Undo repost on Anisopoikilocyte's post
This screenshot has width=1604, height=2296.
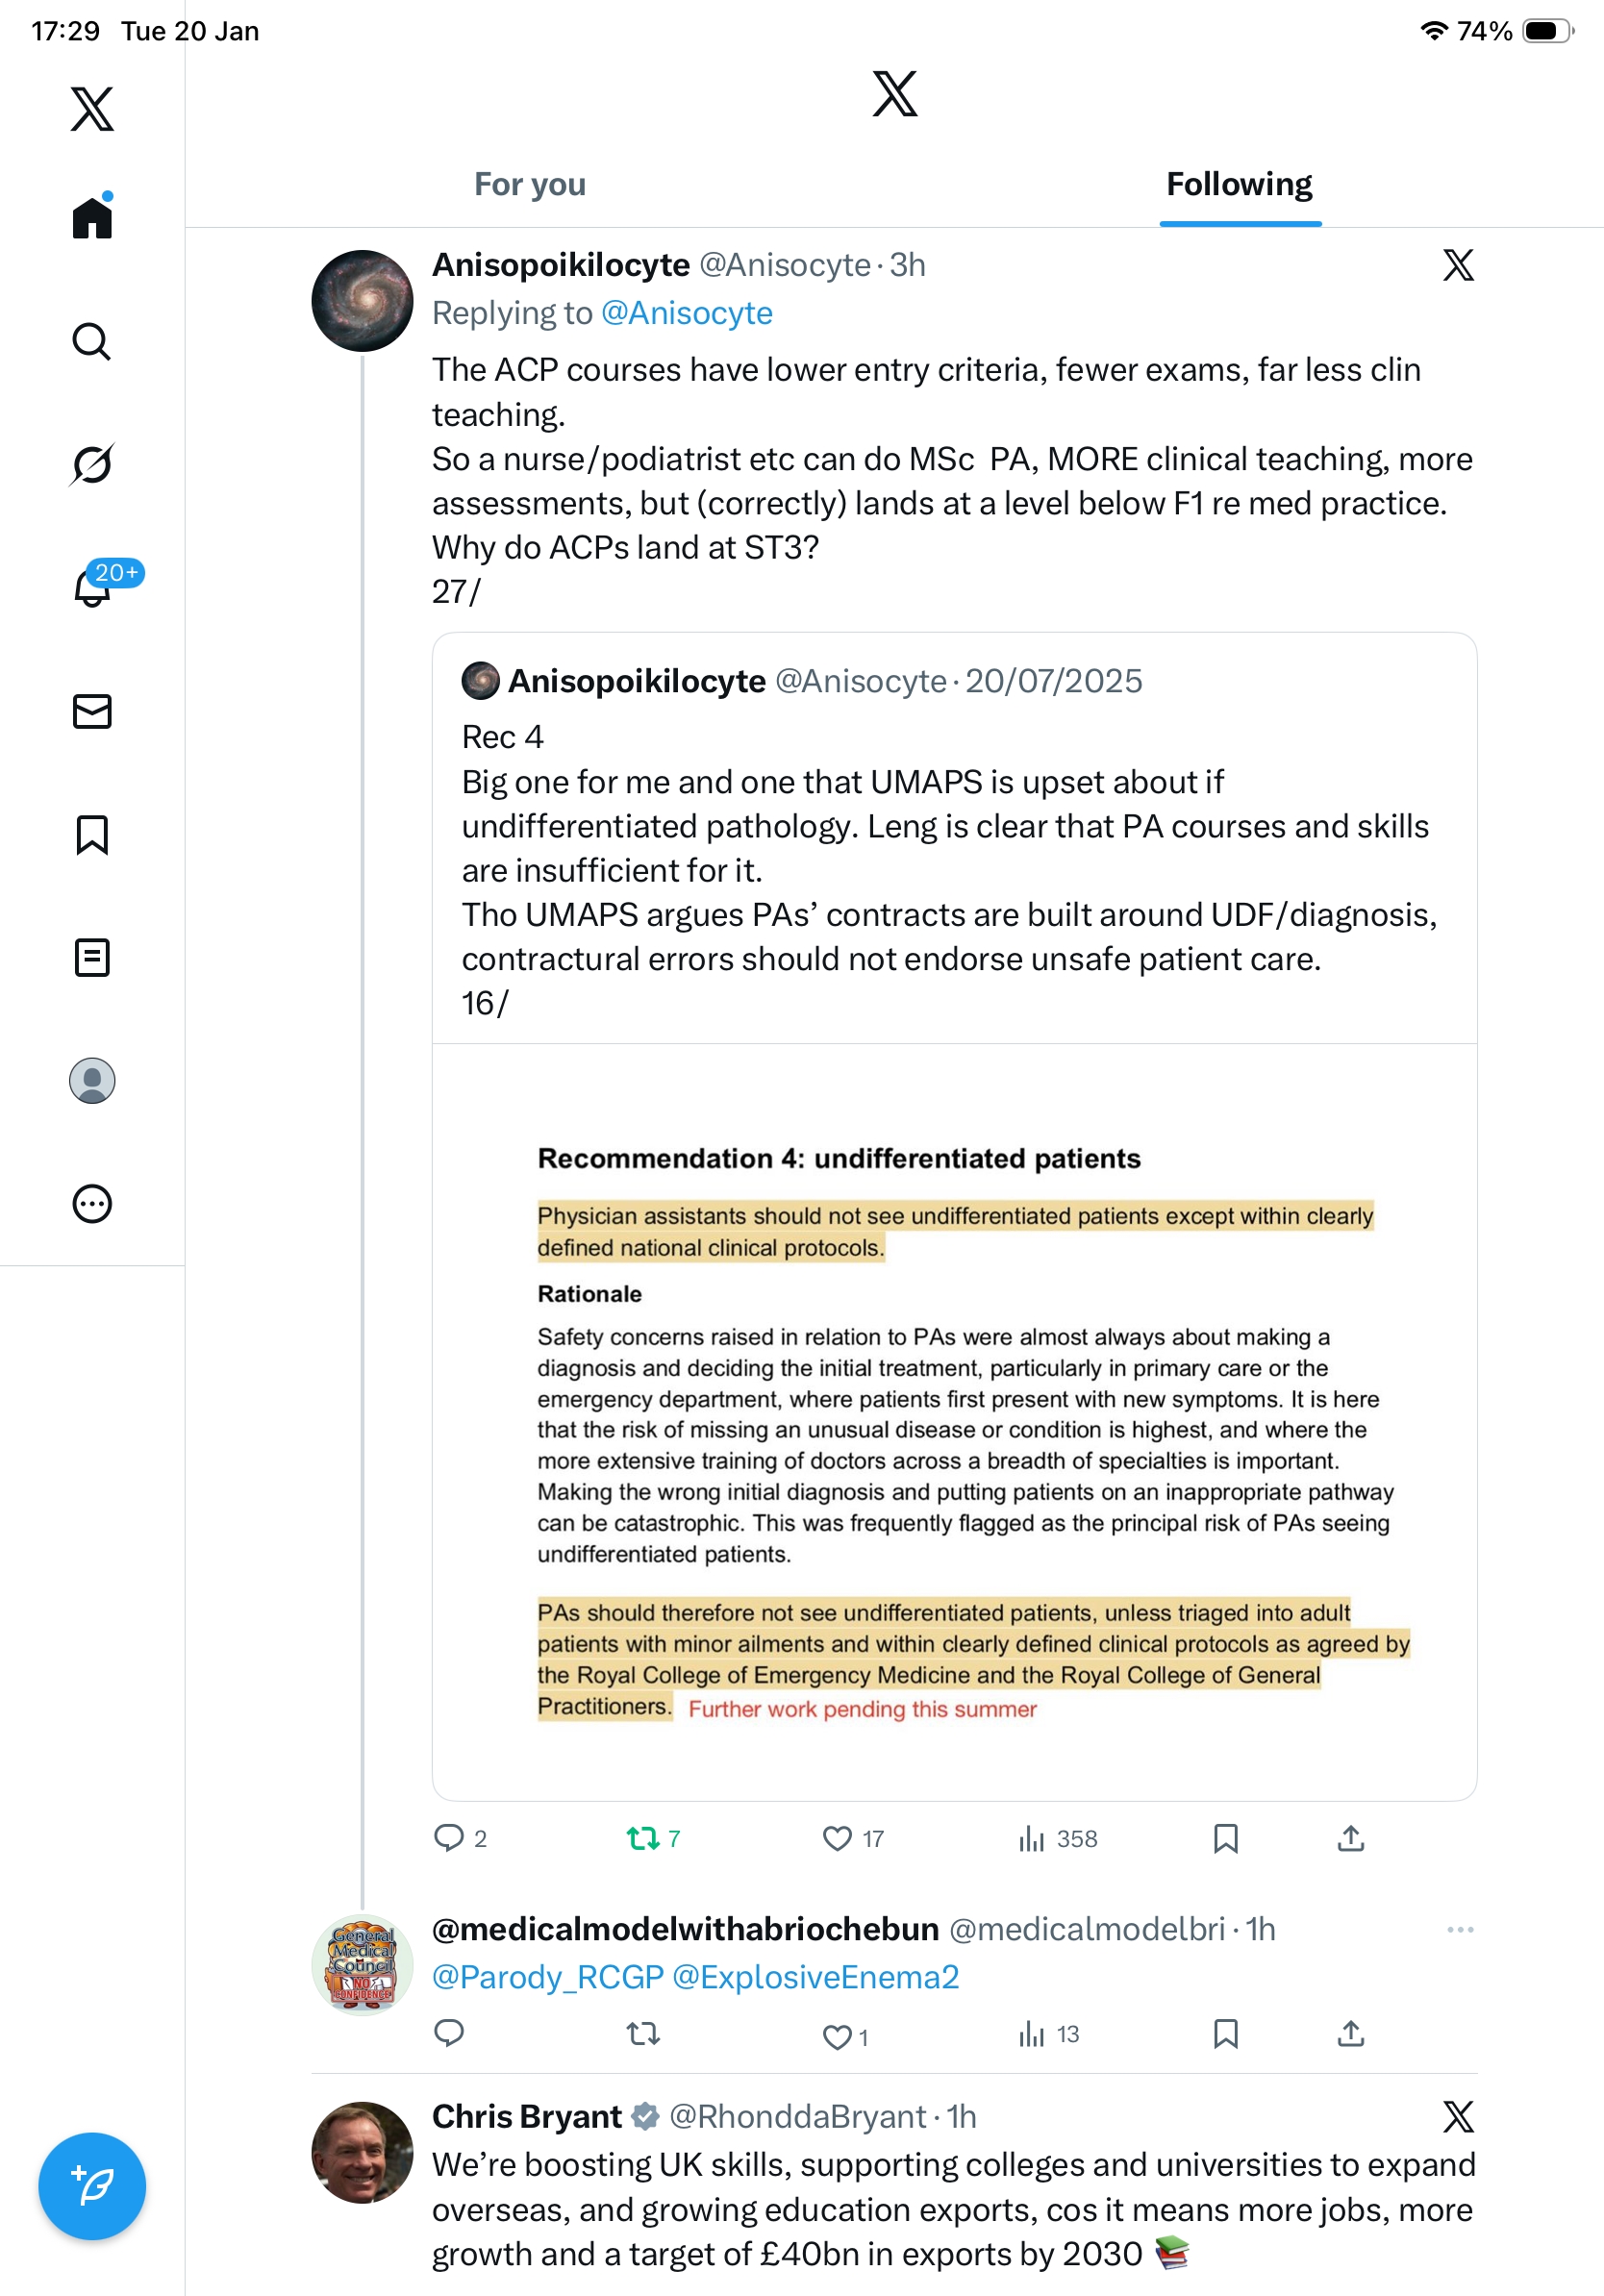point(642,1838)
